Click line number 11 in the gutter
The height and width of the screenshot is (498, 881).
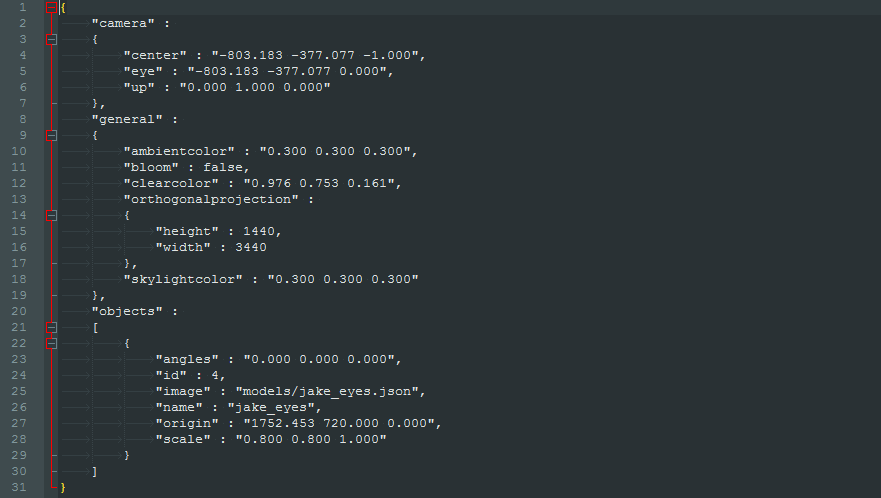click(x=22, y=167)
